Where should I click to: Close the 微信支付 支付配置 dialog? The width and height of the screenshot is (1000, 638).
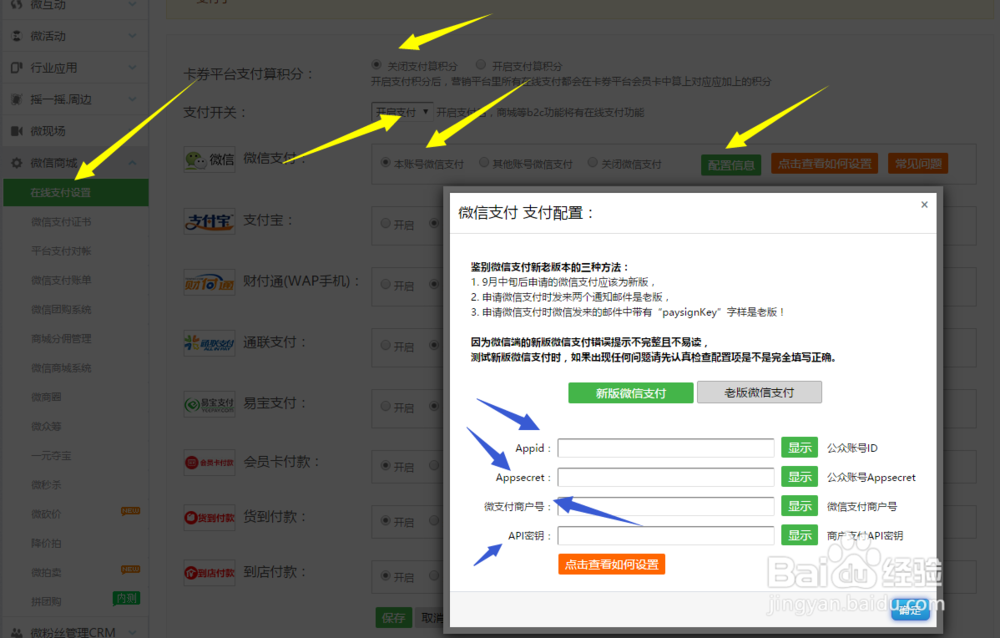pyautogui.click(x=924, y=204)
